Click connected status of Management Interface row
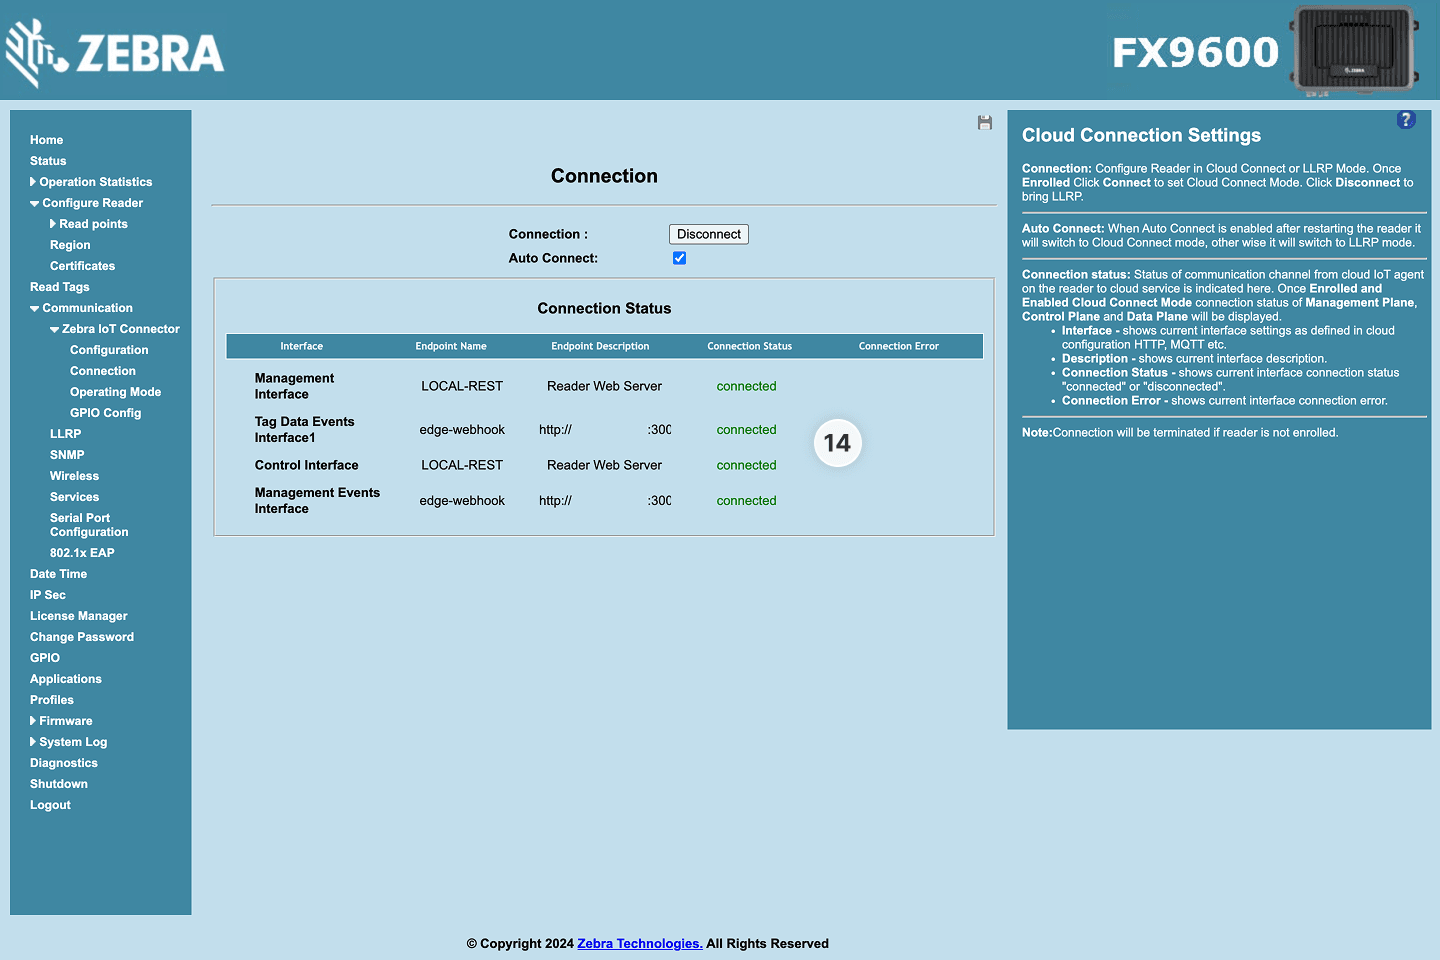Image resolution: width=1440 pixels, height=960 pixels. coord(746,386)
